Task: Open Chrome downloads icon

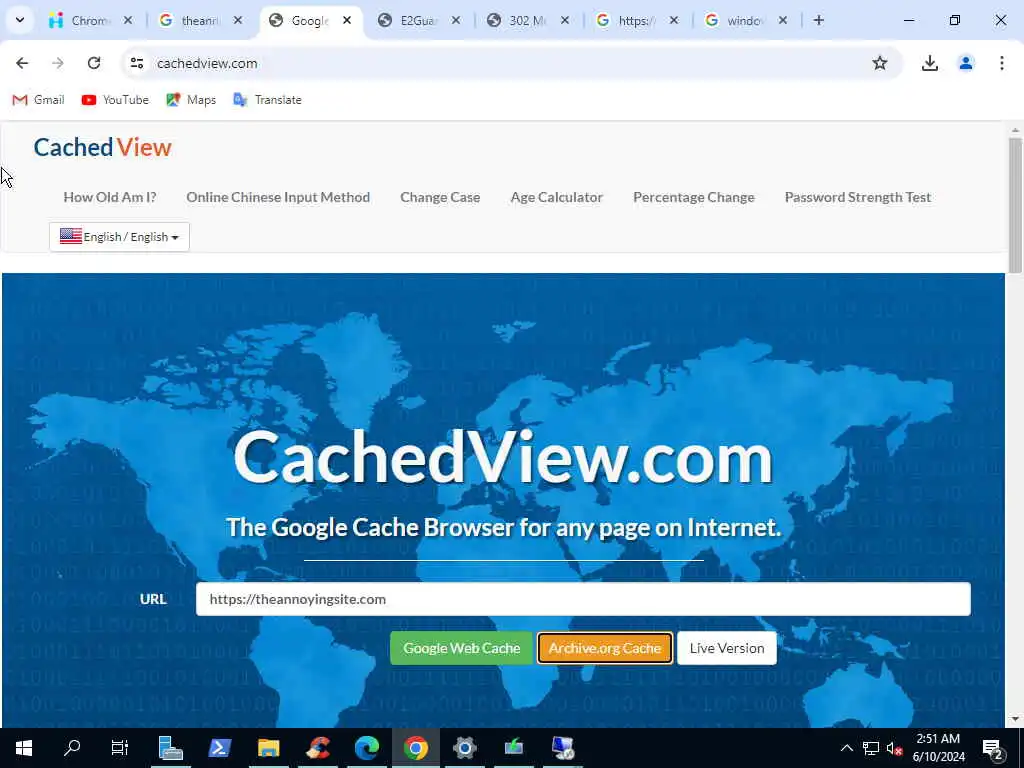Action: pos(929,63)
